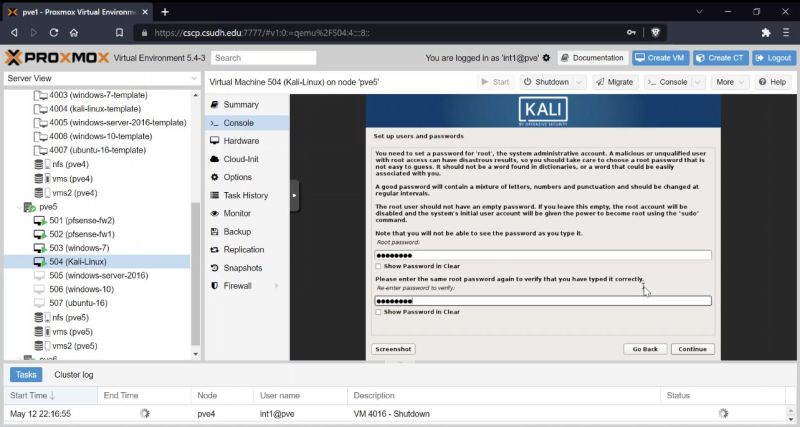Click the 4004 kali-linux-template icon
This screenshot has height=427, width=800.
click(x=40, y=109)
